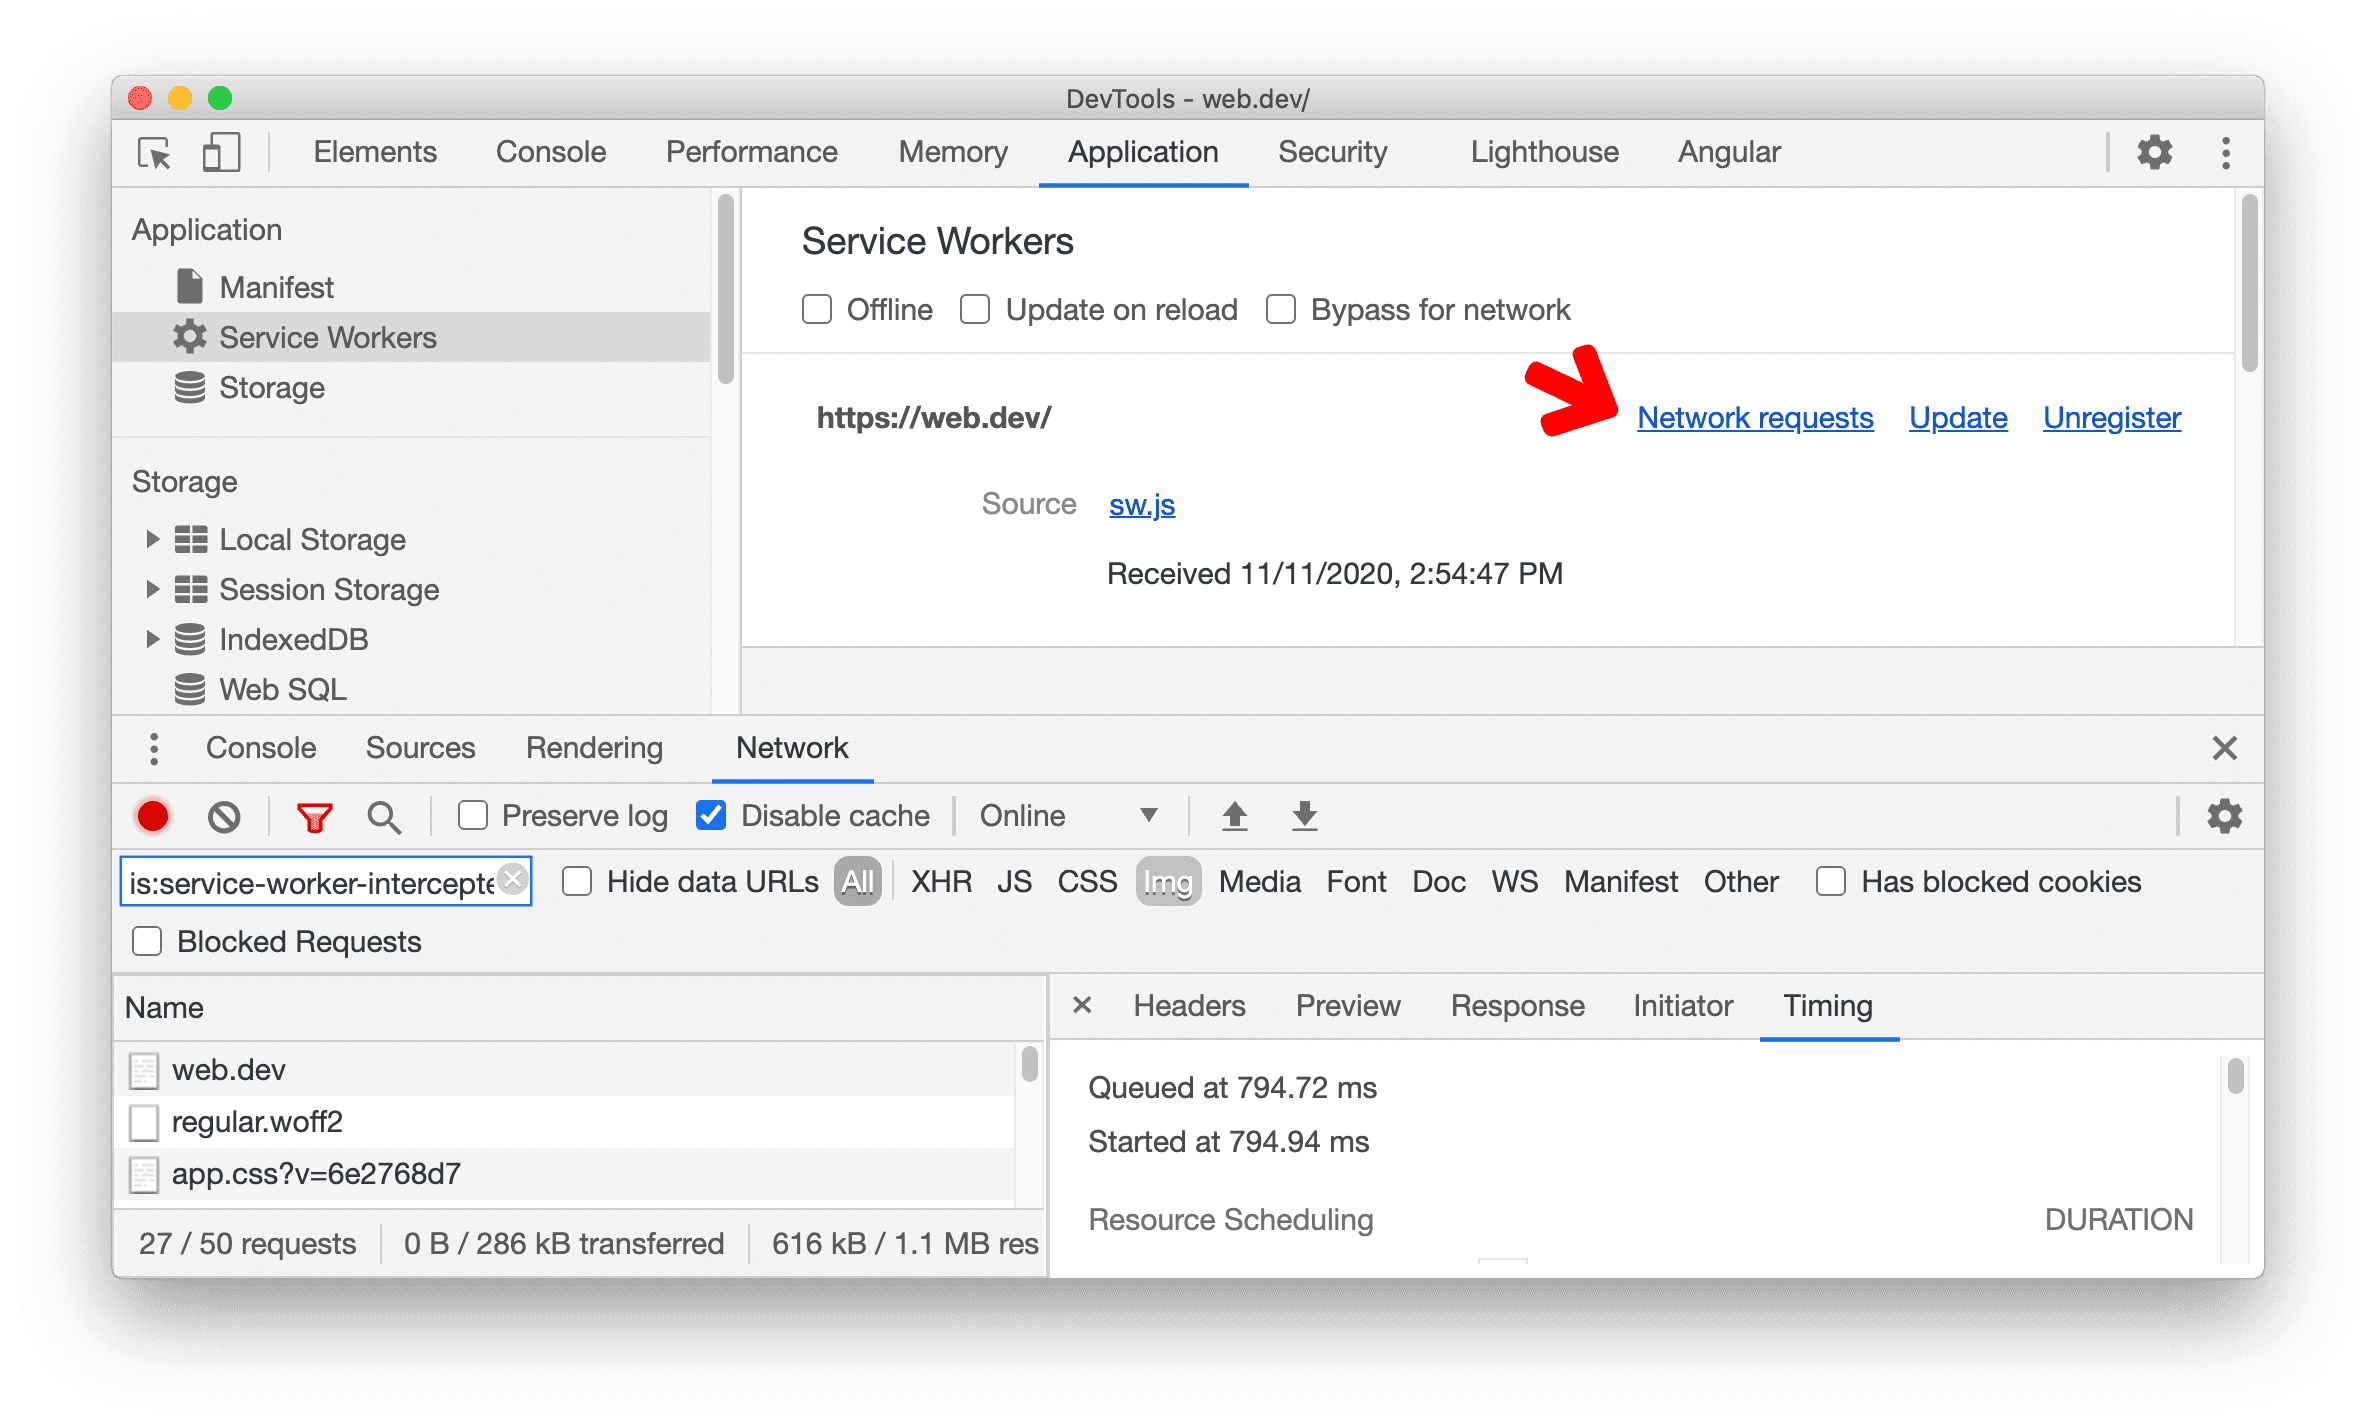
Task: Toggle the Offline checkbox
Action: point(815,307)
